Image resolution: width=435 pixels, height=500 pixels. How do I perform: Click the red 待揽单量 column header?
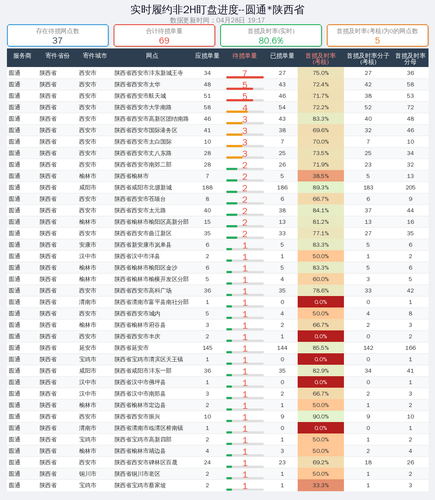pyautogui.click(x=244, y=56)
